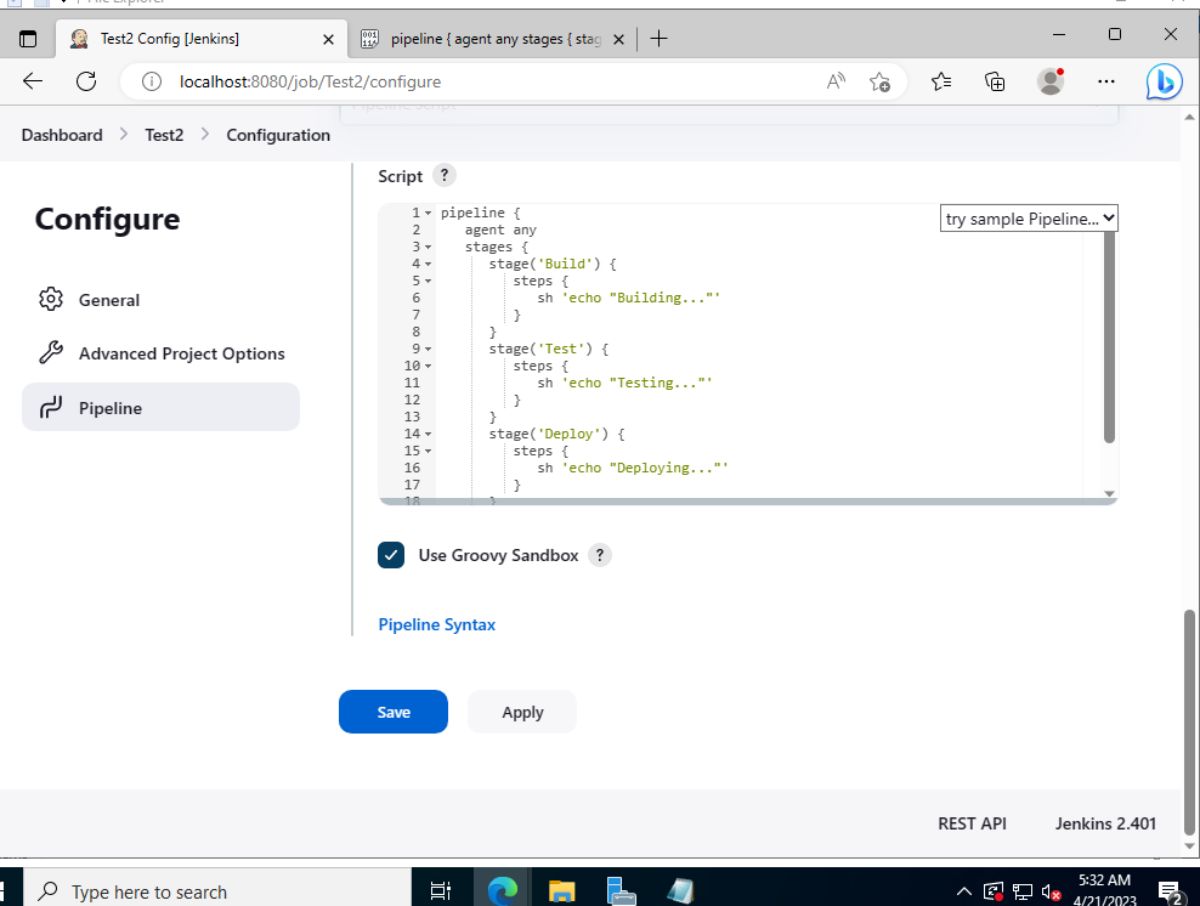Collapse the pipeline block on line 1

[x=430, y=212]
